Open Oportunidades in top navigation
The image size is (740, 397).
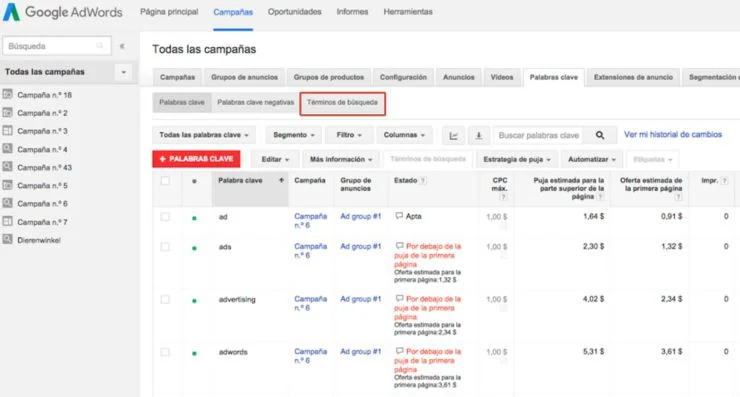tap(294, 12)
